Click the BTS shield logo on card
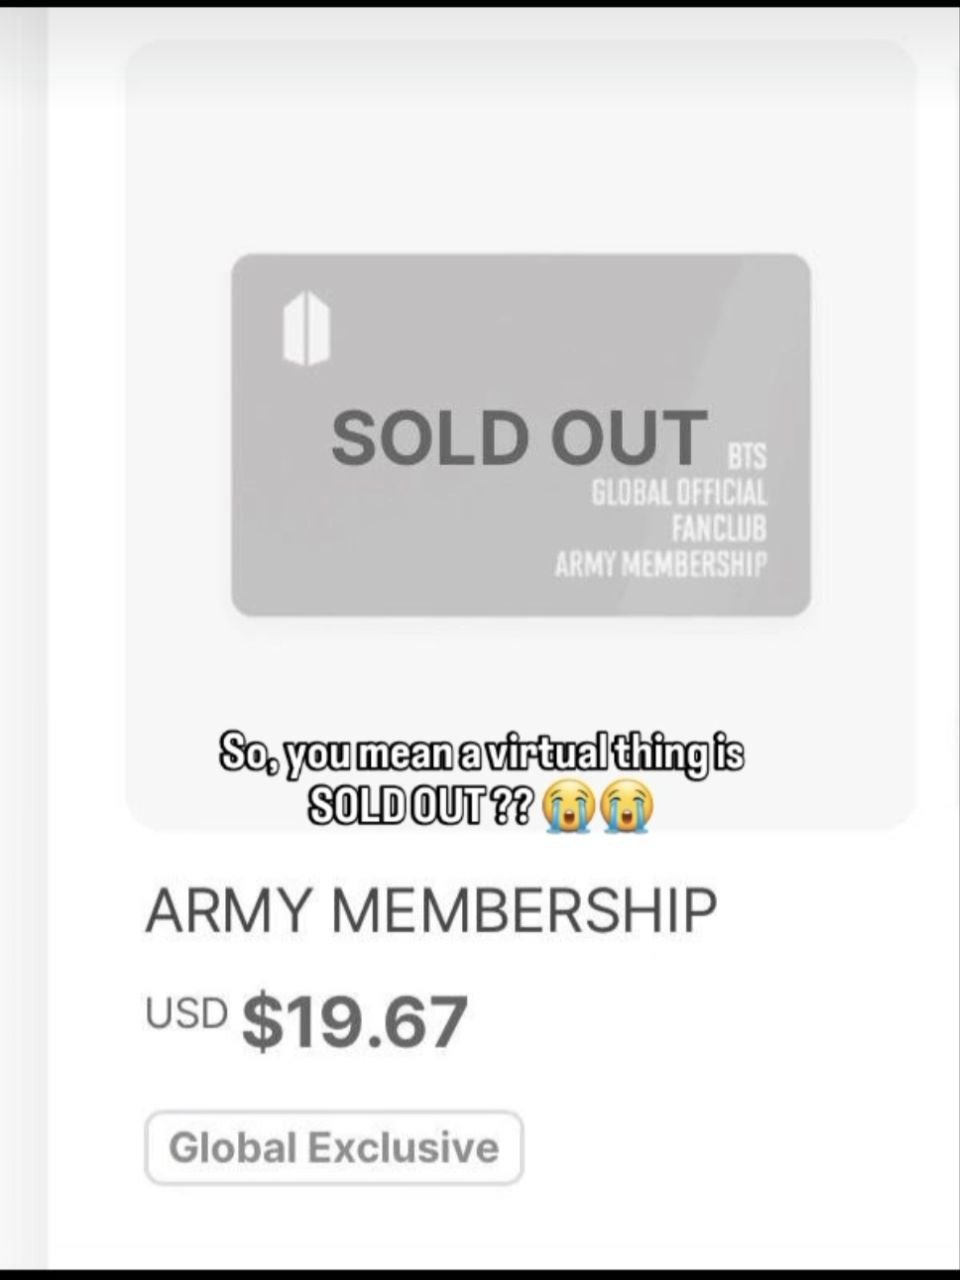The image size is (960, 1280). tap(305, 329)
